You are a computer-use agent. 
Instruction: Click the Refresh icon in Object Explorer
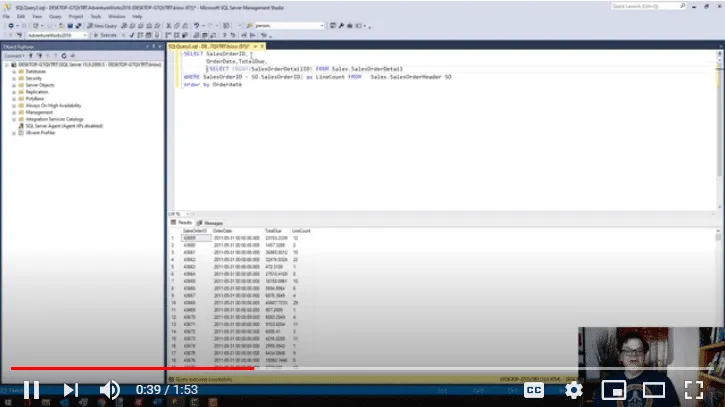pyautogui.click(x=64, y=56)
